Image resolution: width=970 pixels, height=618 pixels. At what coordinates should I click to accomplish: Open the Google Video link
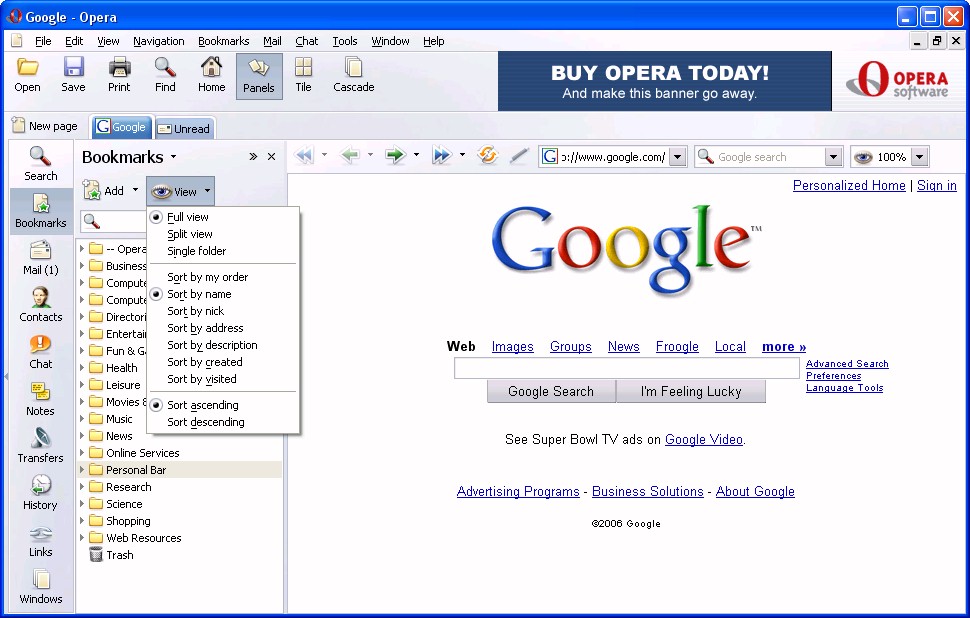point(703,439)
